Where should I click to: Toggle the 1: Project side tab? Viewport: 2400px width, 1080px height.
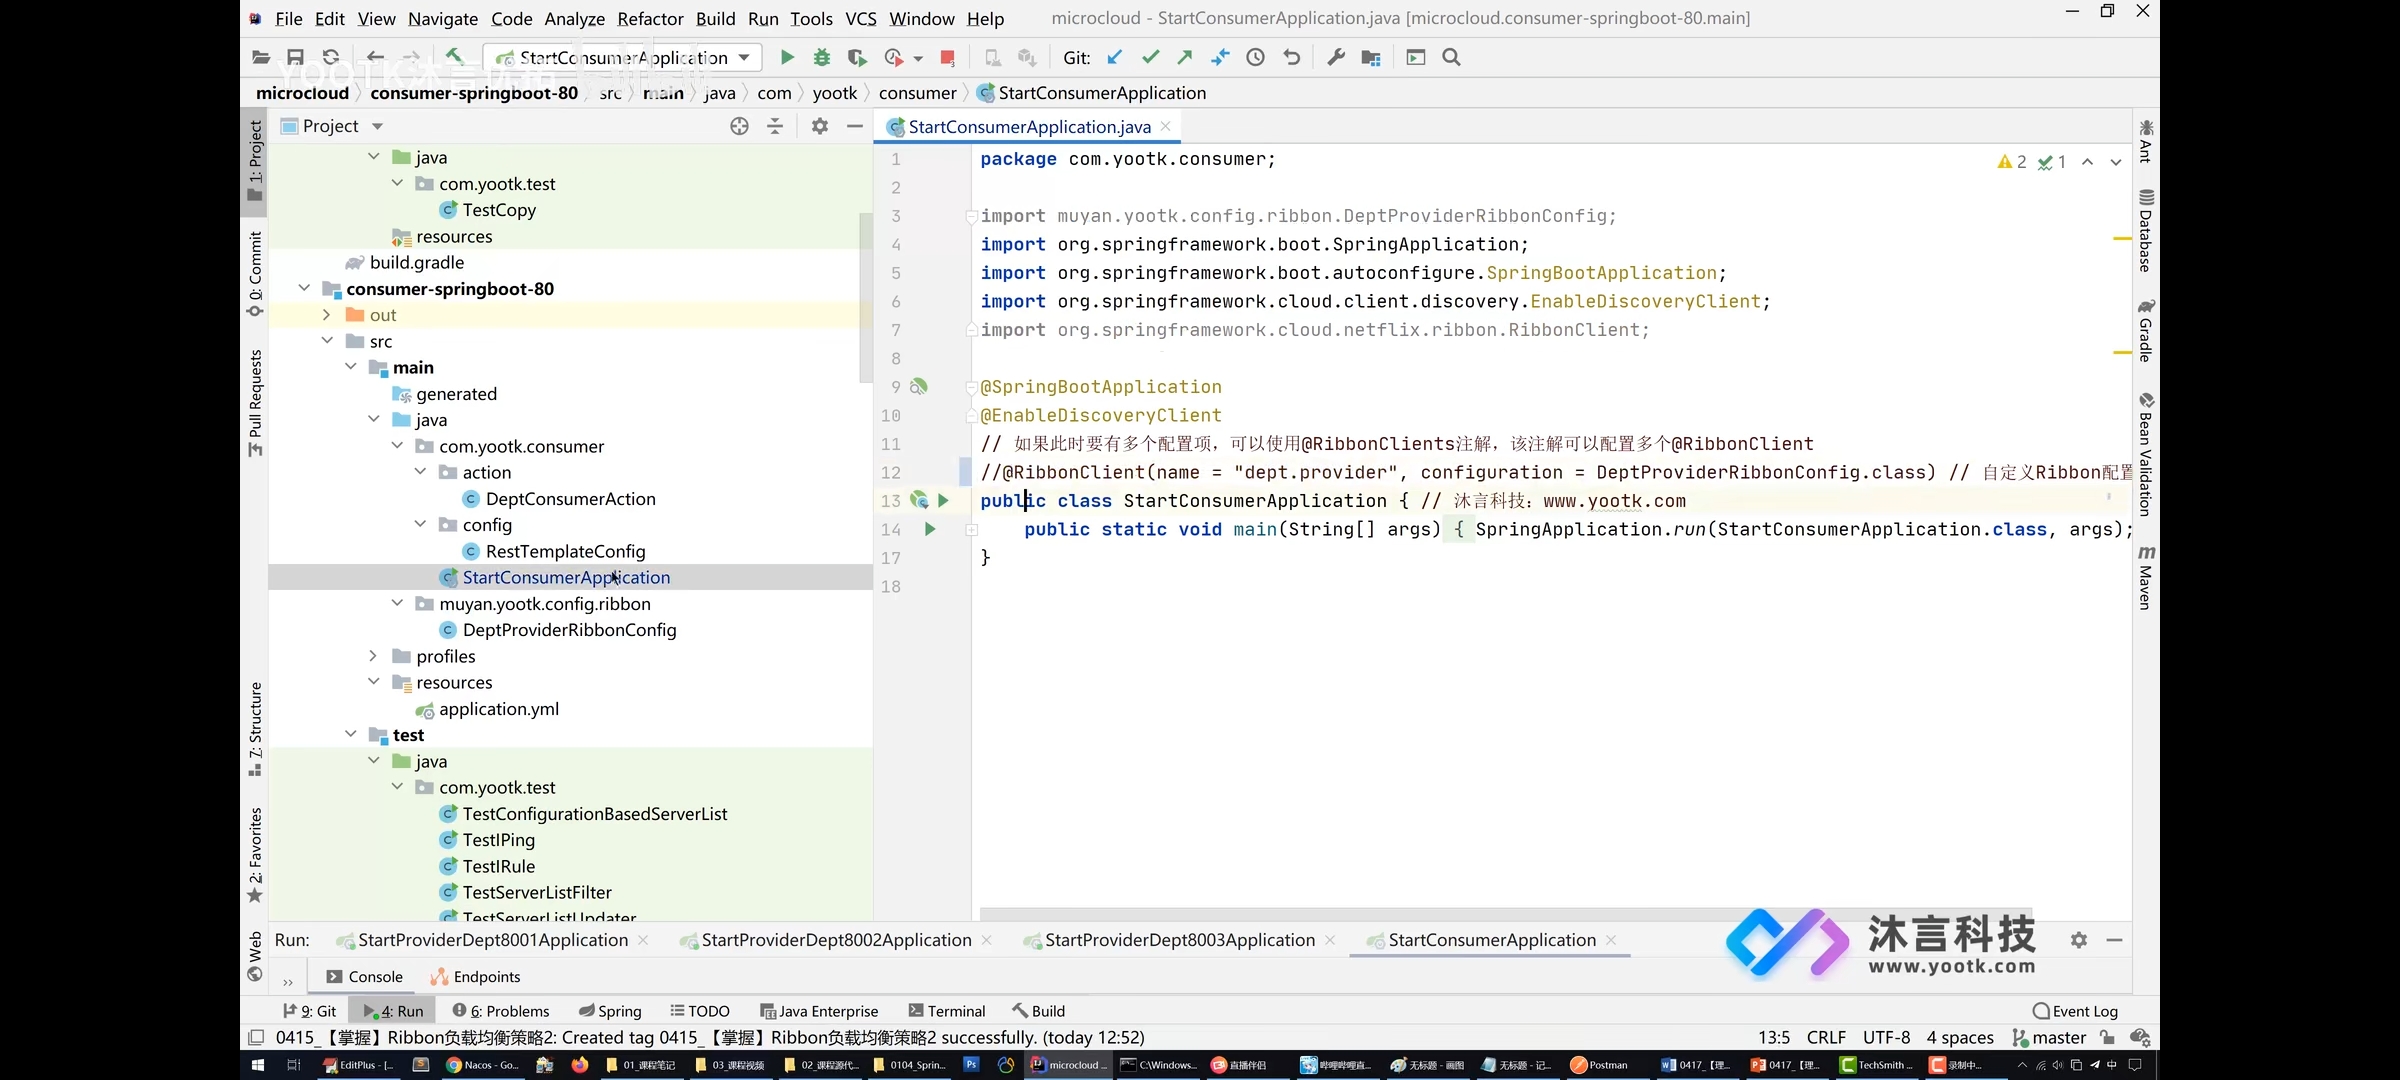click(255, 160)
